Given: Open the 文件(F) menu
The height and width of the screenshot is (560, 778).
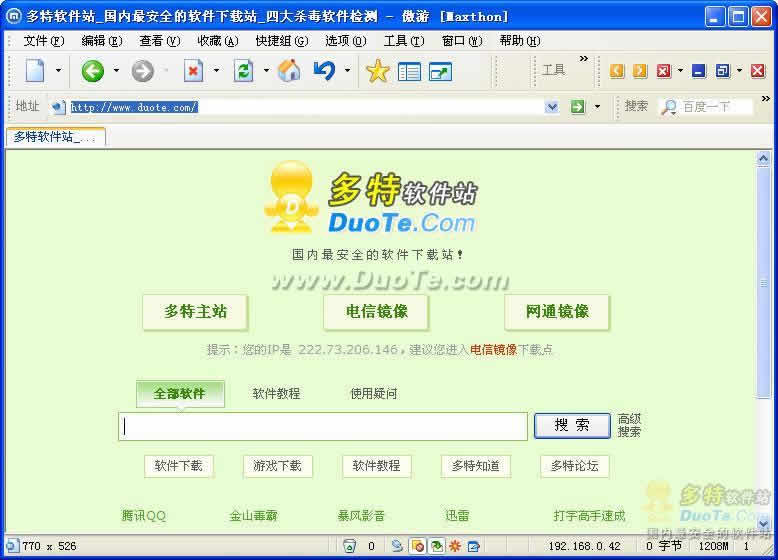Looking at the screenshot, I should tap(44, 41).
